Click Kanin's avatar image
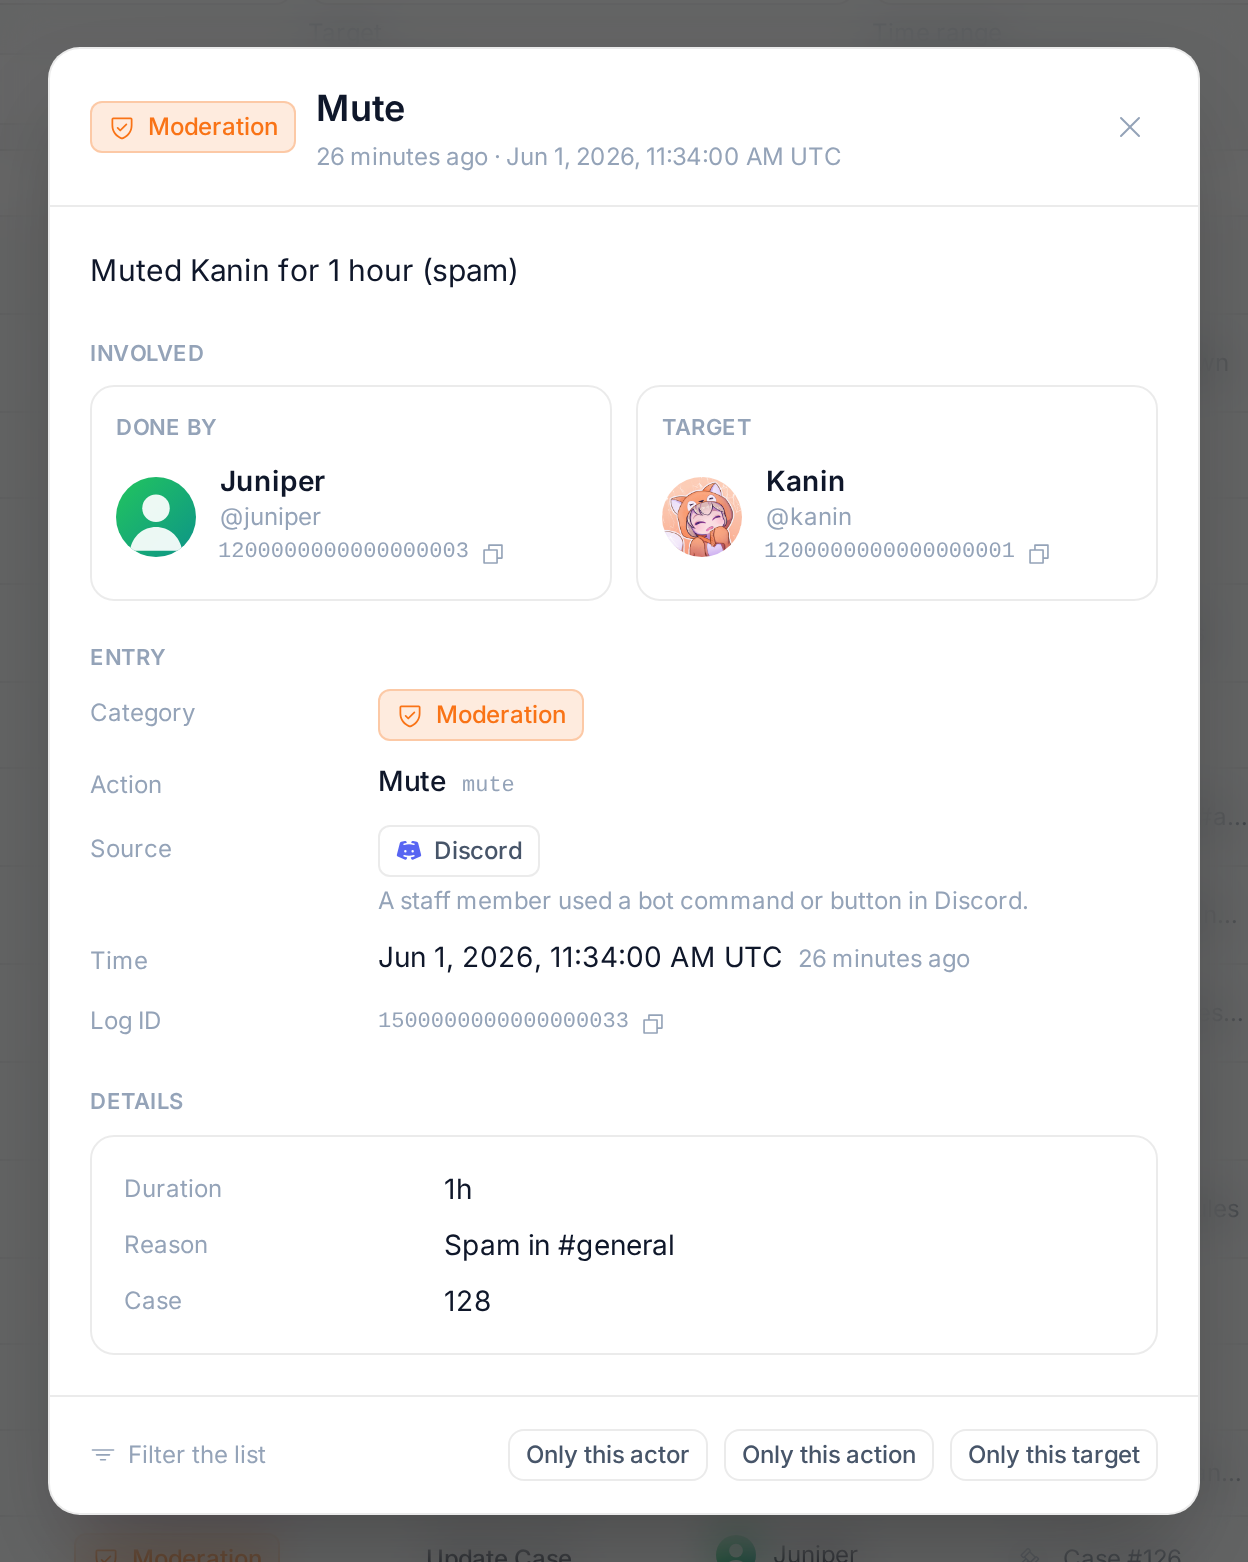The height and width of the screenshot is (1562, 1248). tap(702, 517)
